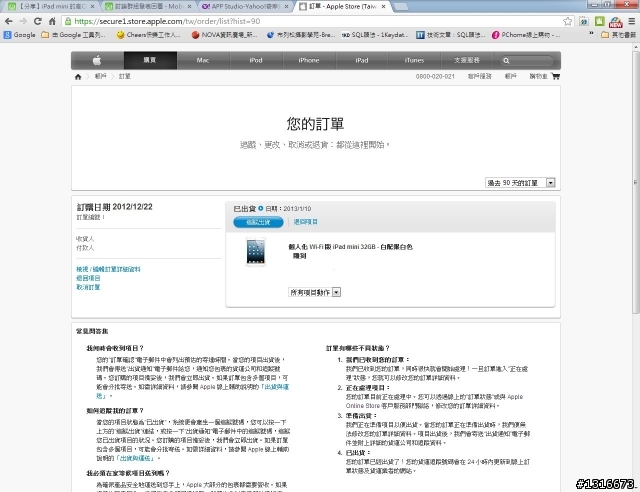Click the 退回項目 link beside the tracking button
This screenshot has height=492, width=640.
[306, 222]
